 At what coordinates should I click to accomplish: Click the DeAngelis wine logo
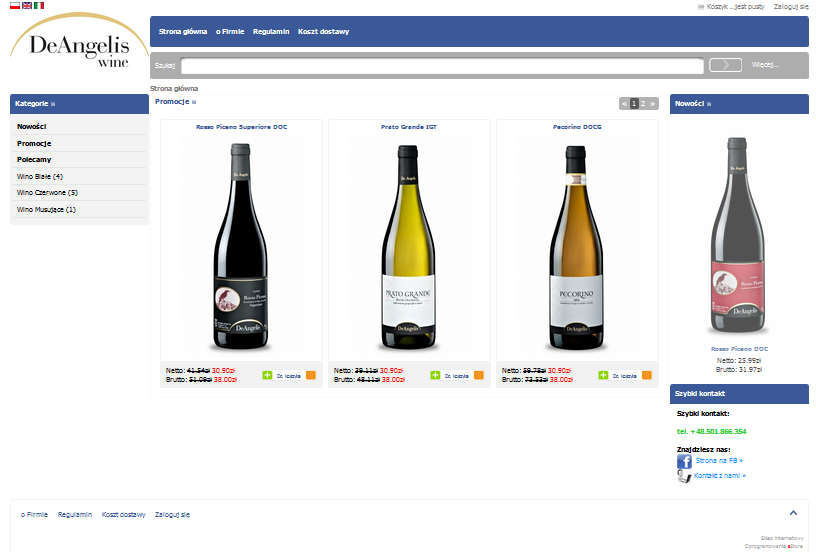click(x=79, y=42)
